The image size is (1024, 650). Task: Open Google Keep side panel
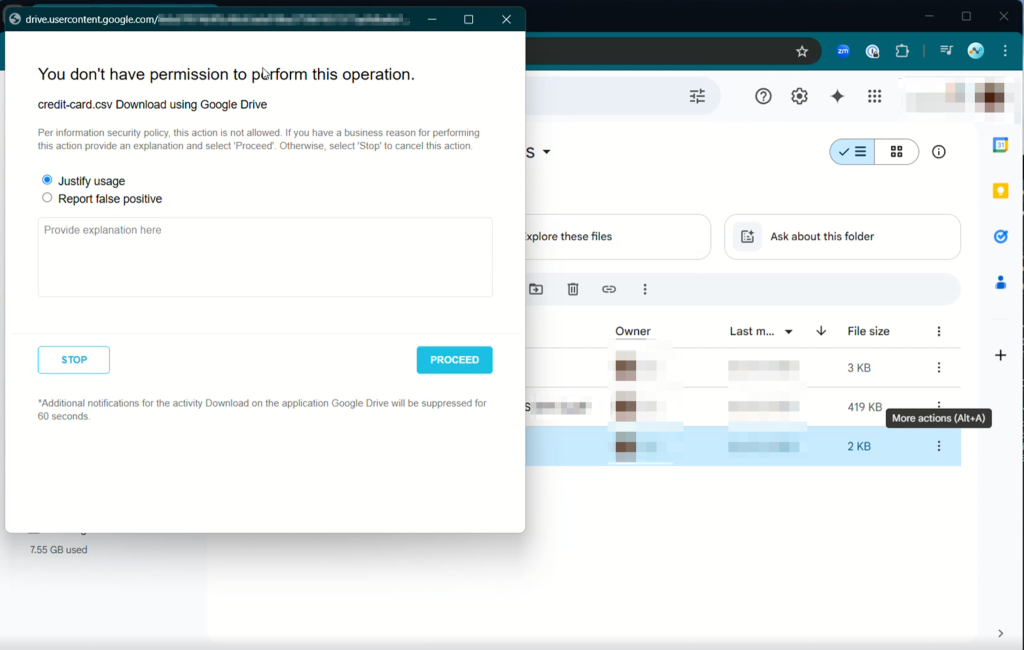1000,191
